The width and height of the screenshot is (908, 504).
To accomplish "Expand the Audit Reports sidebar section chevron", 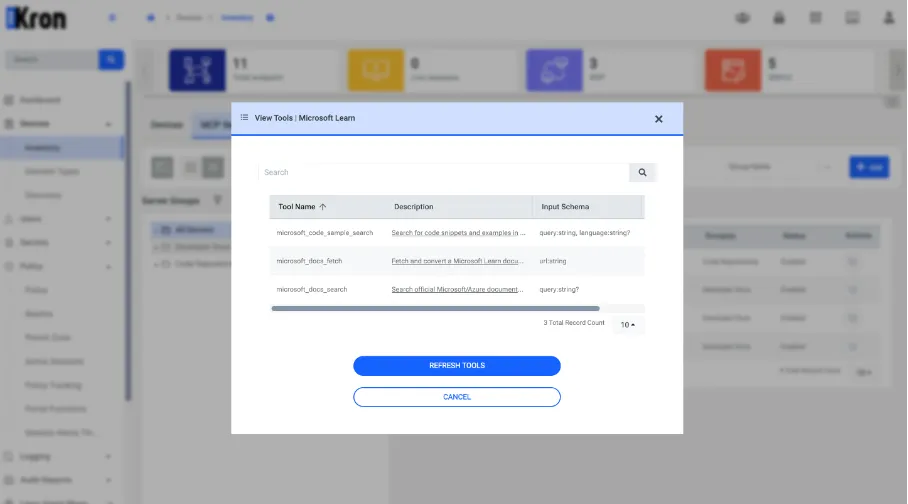I will (x=108, y=480).
